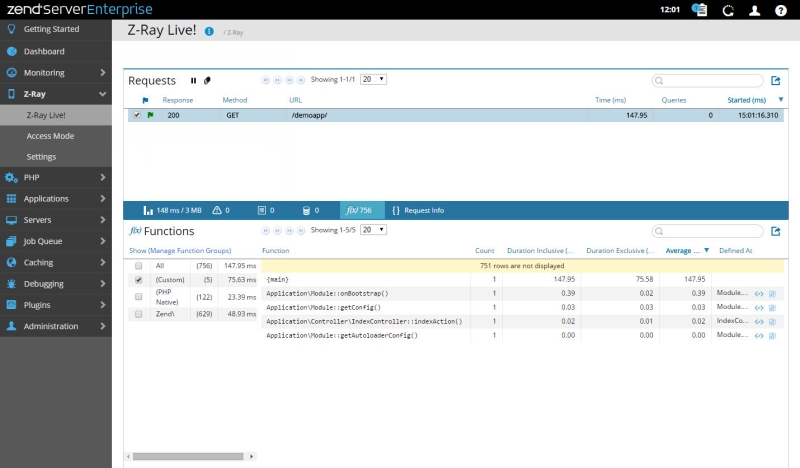Viewport: 800px width, 468px height.
Task: Click the restart/refresh server icon
Action: click(x=728, y=10)
